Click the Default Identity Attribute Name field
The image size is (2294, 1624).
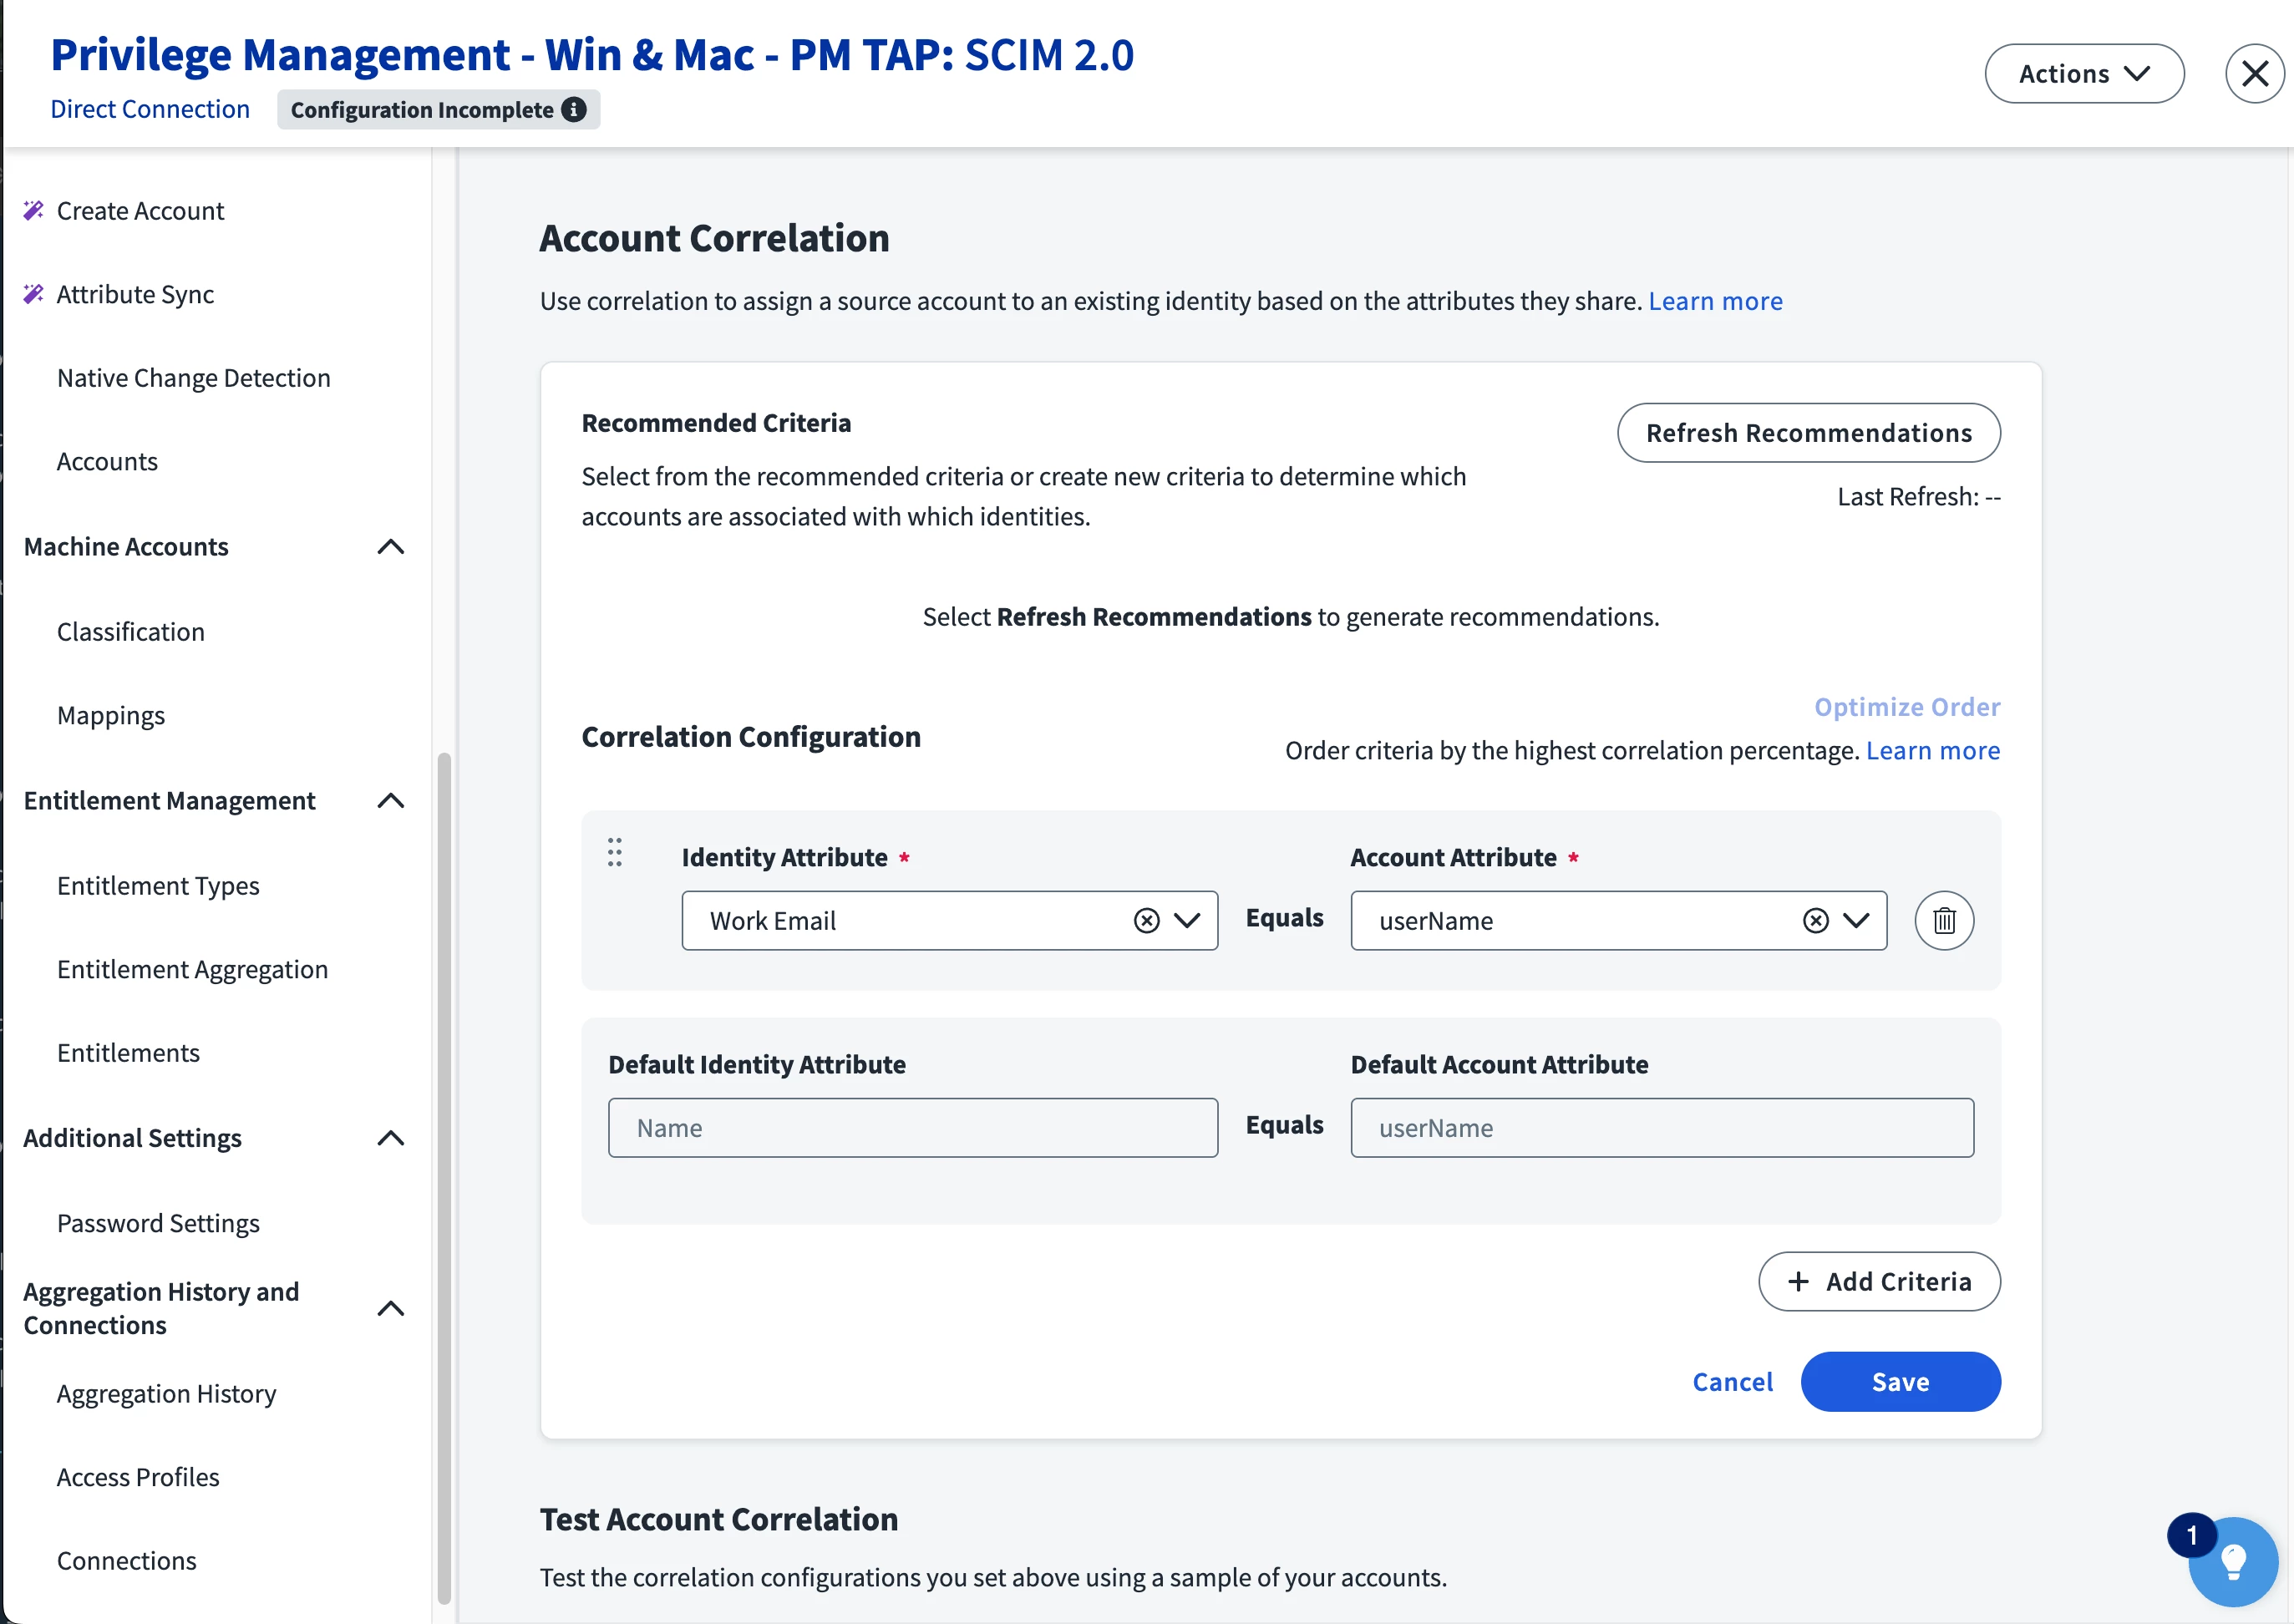912,1127
